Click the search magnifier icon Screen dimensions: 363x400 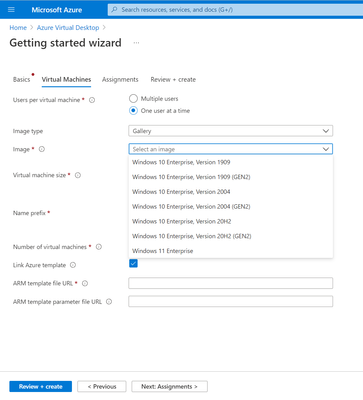pos(114,10)
